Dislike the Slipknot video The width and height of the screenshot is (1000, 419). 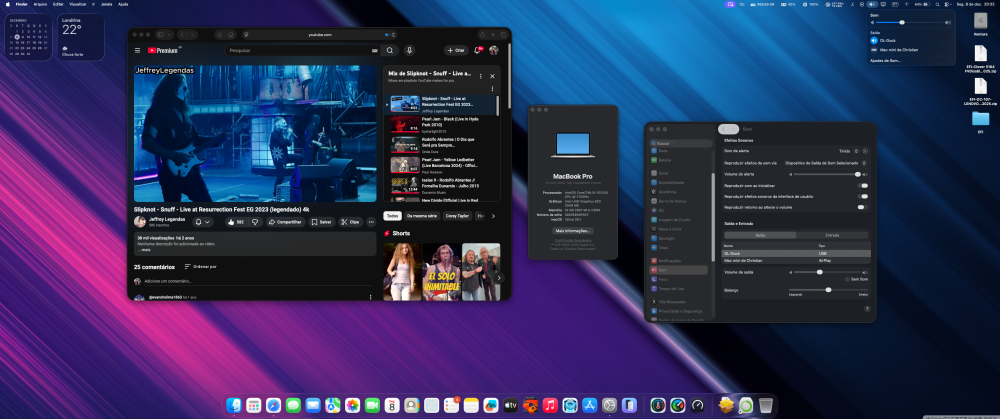(254, 222)
